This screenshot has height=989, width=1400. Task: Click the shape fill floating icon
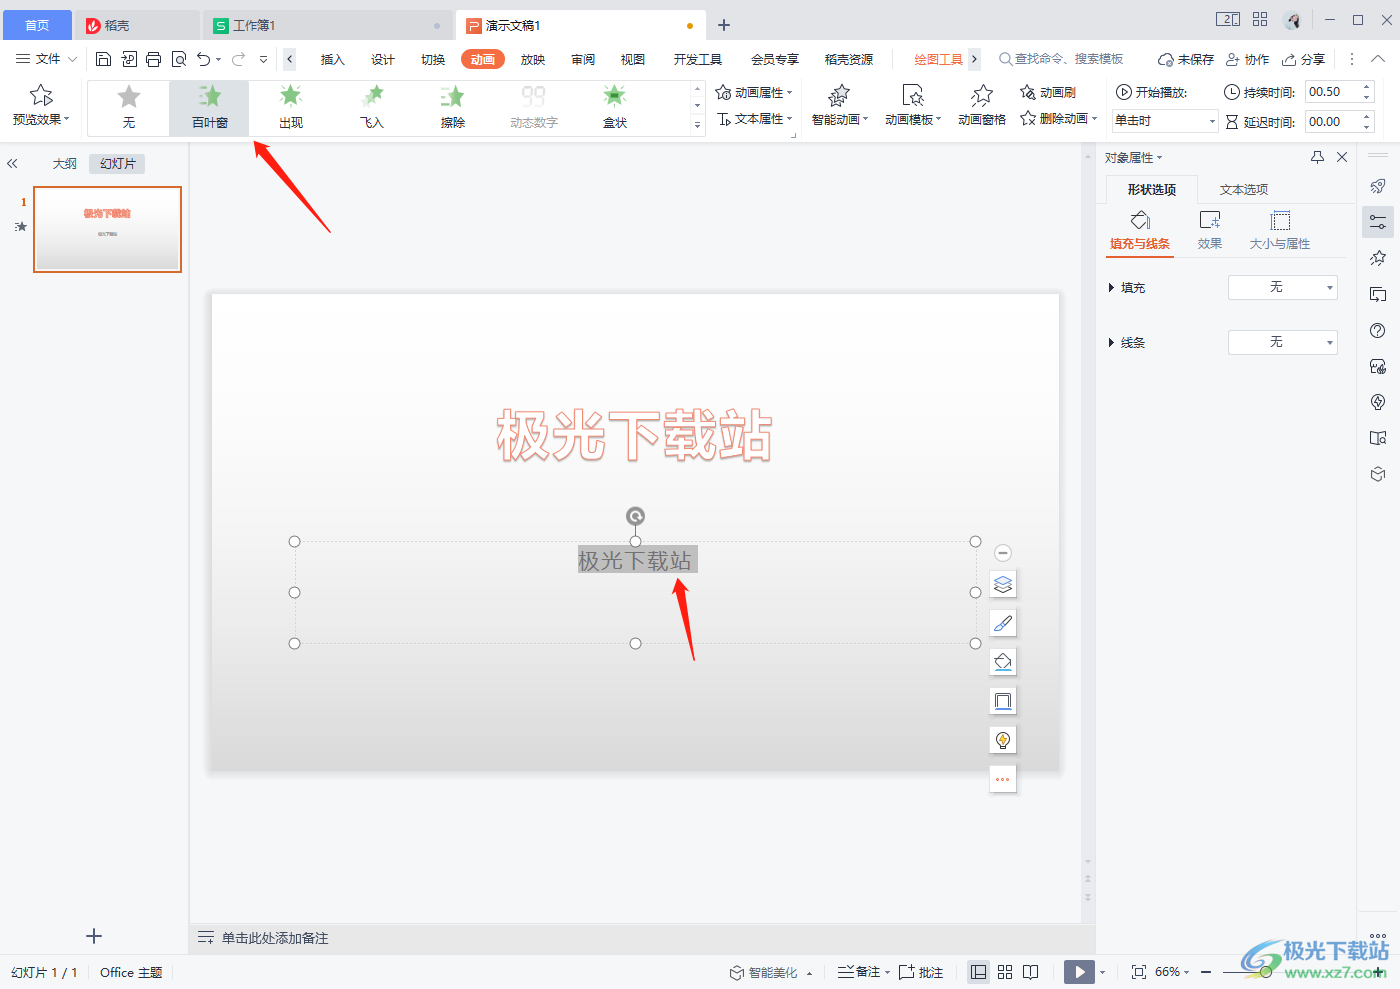[1003, 662]
